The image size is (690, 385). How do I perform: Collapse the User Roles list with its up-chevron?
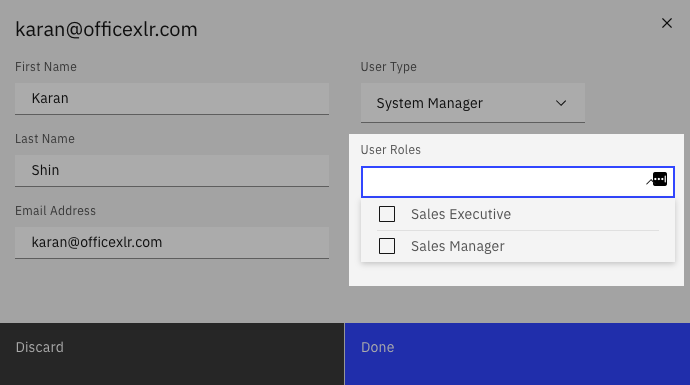pyautogui.click(x=649, y=181)
